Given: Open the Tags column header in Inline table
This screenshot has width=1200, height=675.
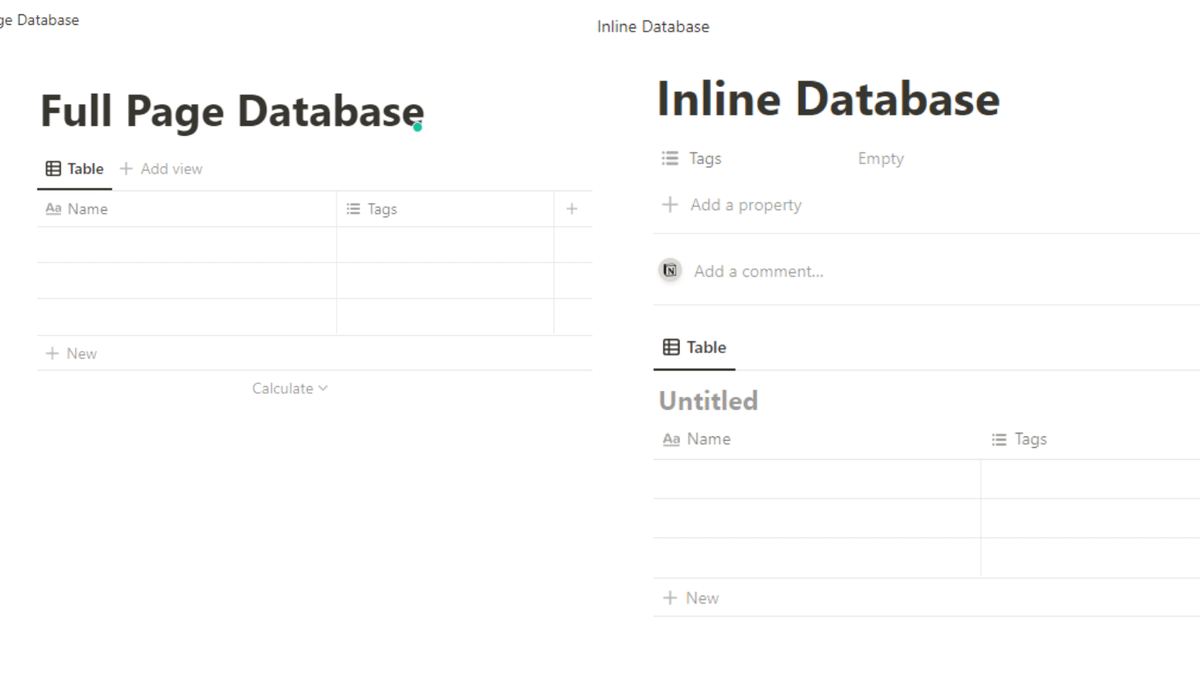Looking at the screenshot, I should pyautogui.click(x=1030, y=439).
